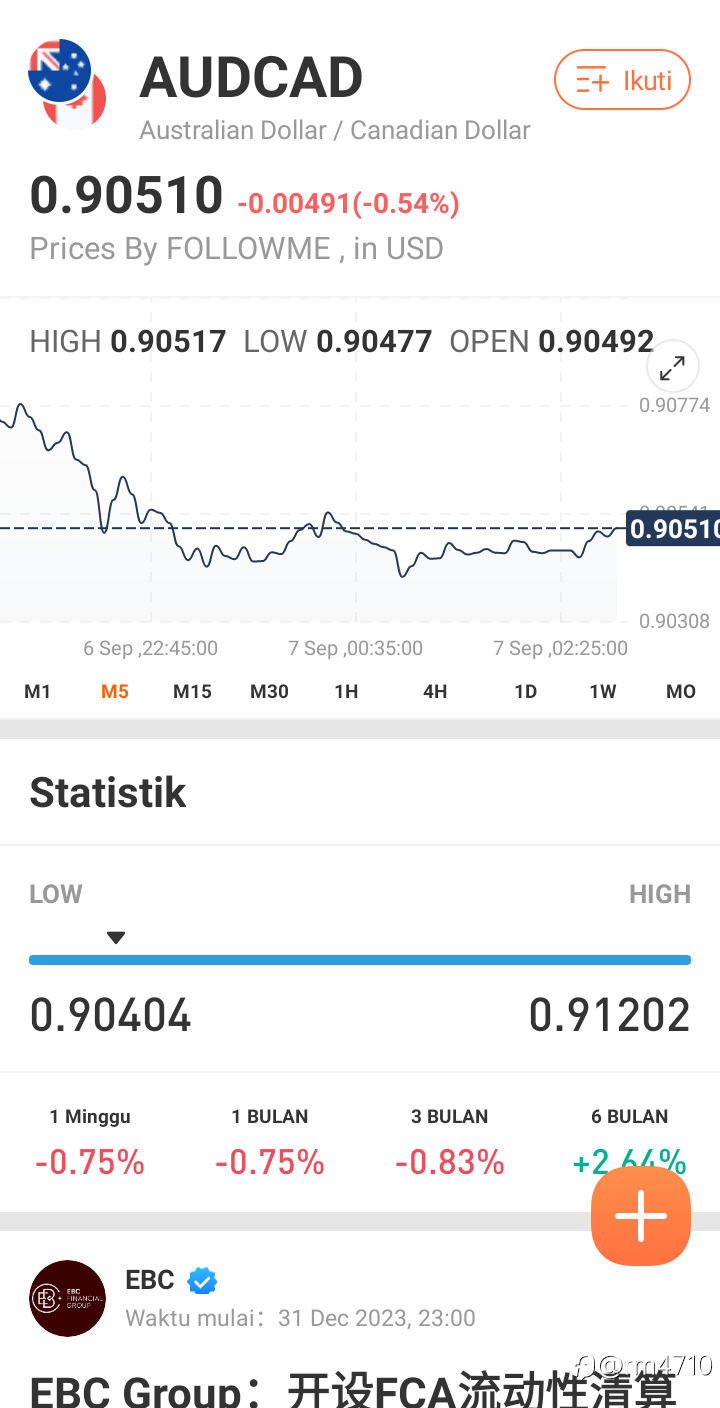Select the M5 timeframe
This screenshot has width=720, height=1408.
(x=115, y=691)
